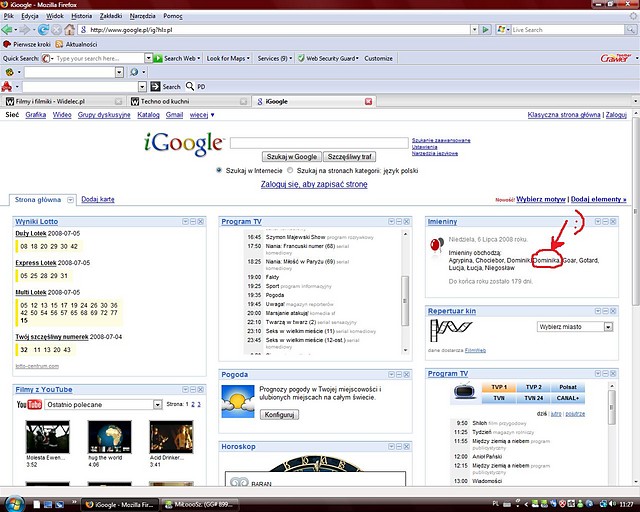Close the Pogoda gadget
640x512 pixels.
pyautogui.click(x=407, y=374)
